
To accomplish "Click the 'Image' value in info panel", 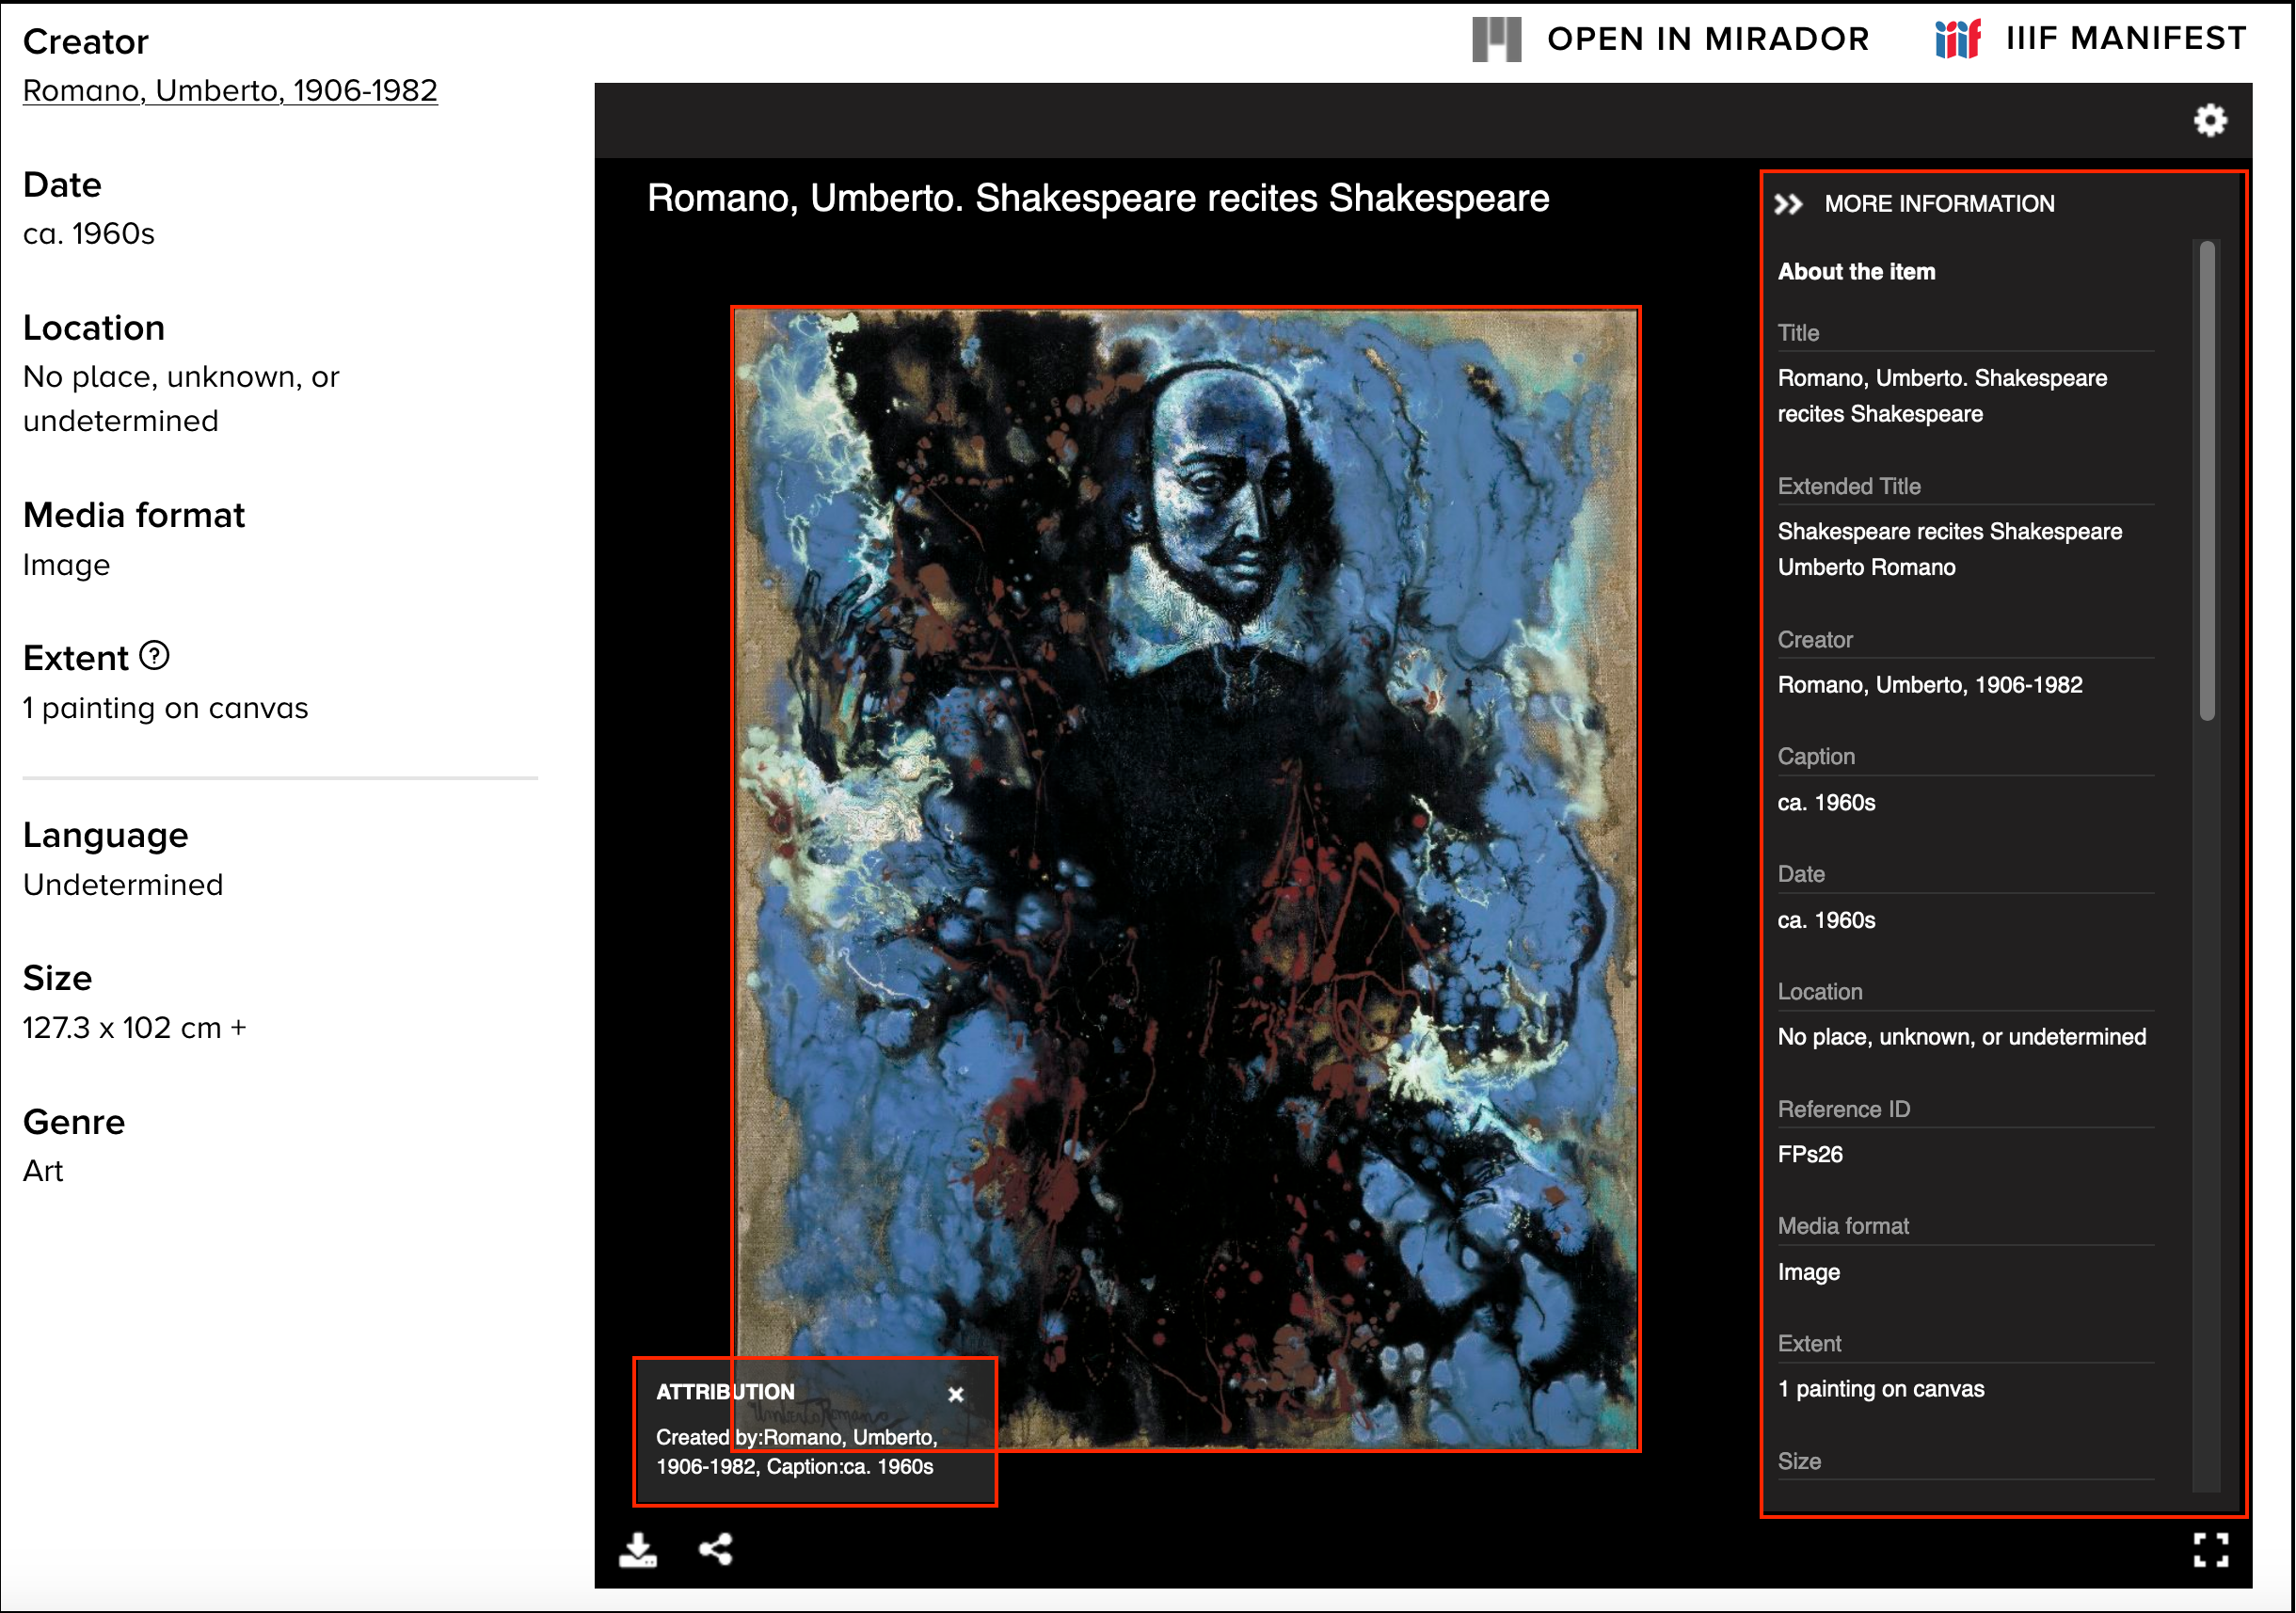I will click(1809, 1273).
